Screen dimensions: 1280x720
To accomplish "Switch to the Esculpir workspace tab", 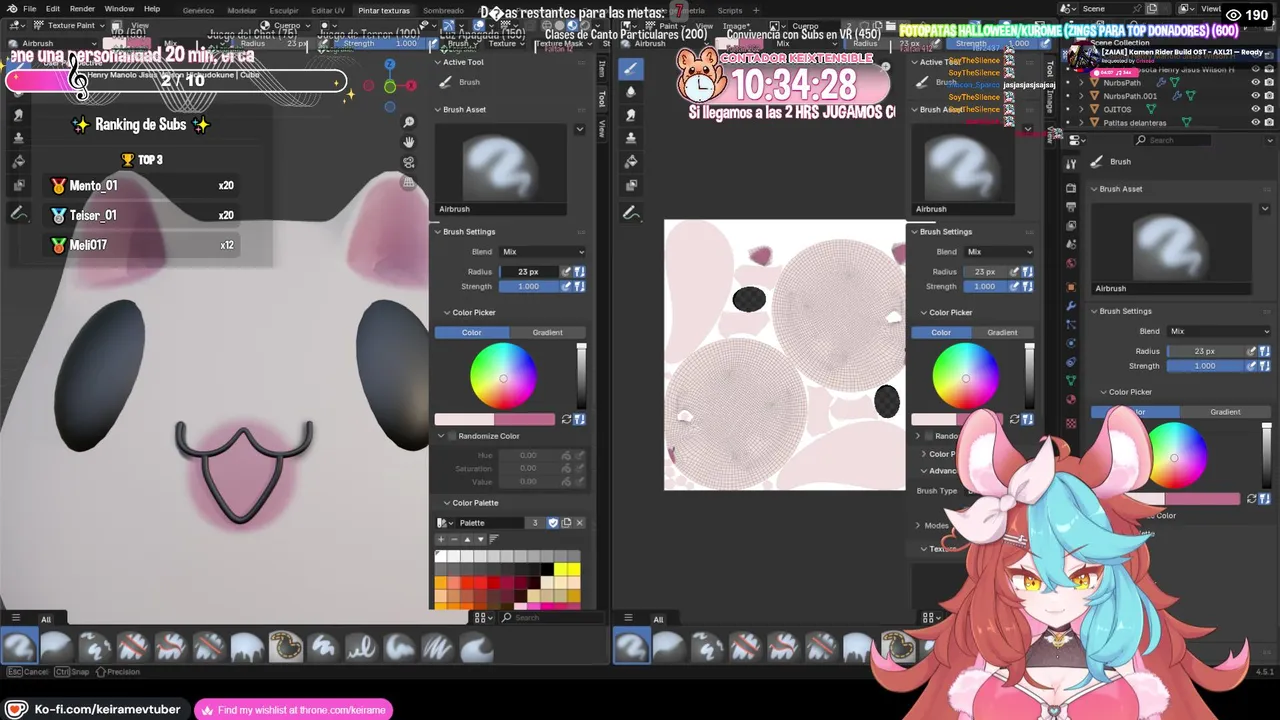I will tap(284, 10).
